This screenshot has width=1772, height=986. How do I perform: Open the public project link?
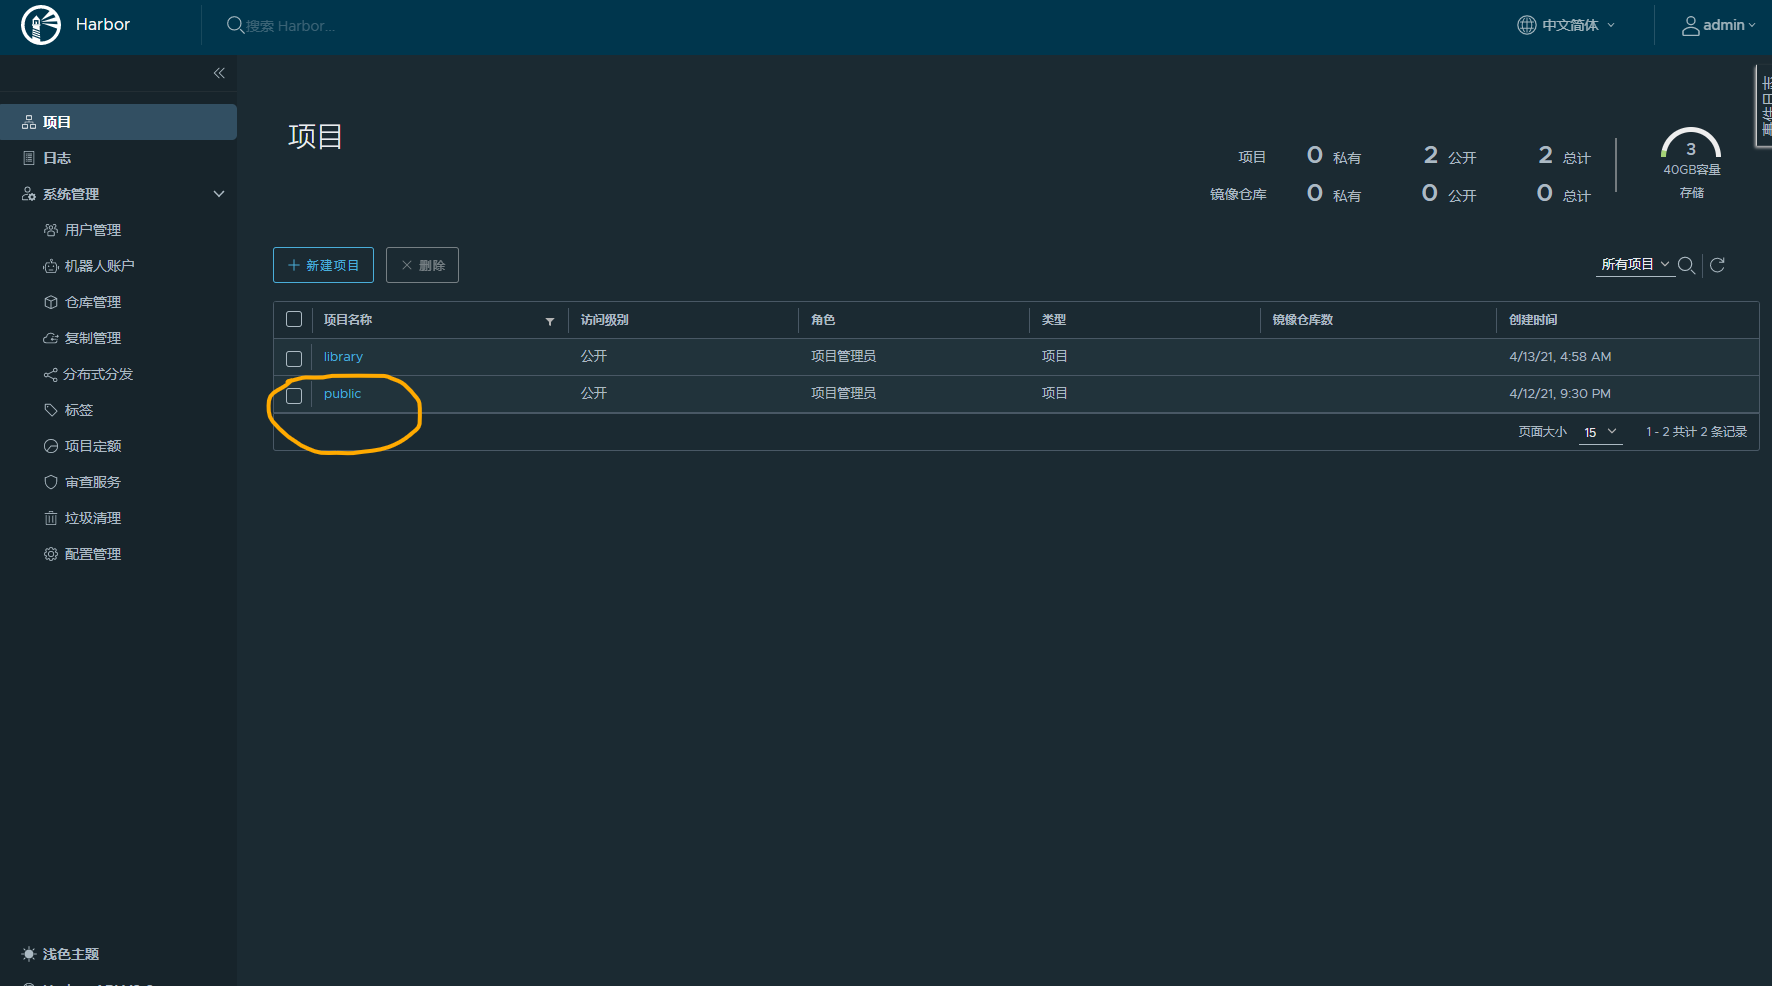pyautogui.click(x=342, y=394)
